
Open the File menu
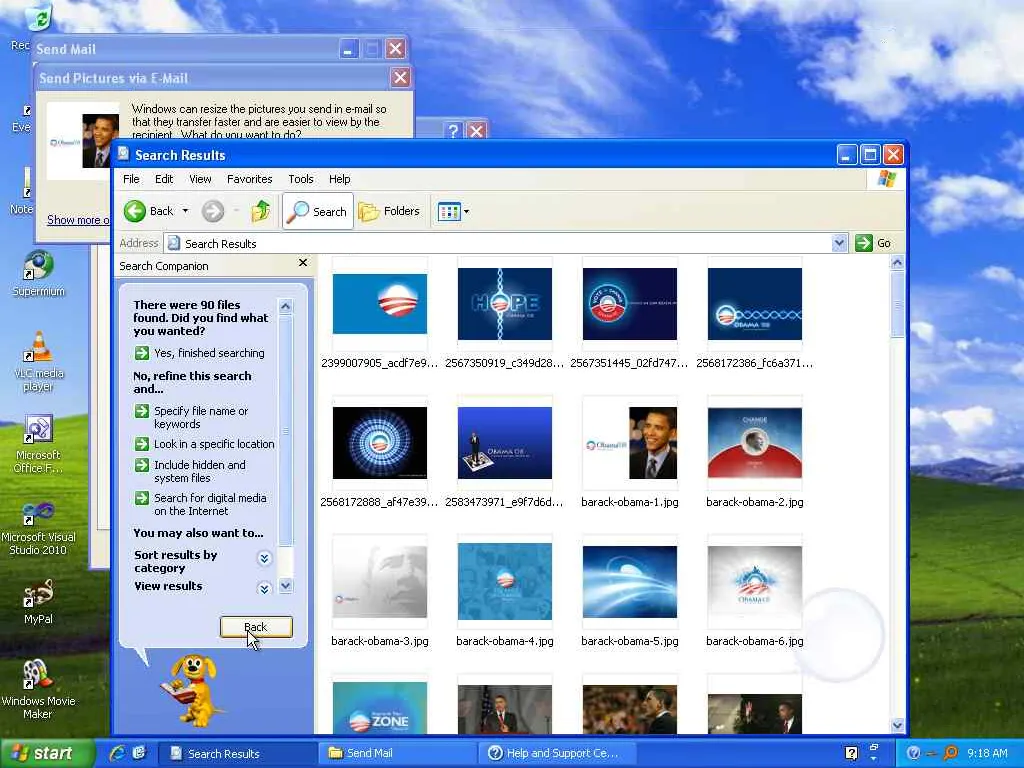tap(131, 179)
